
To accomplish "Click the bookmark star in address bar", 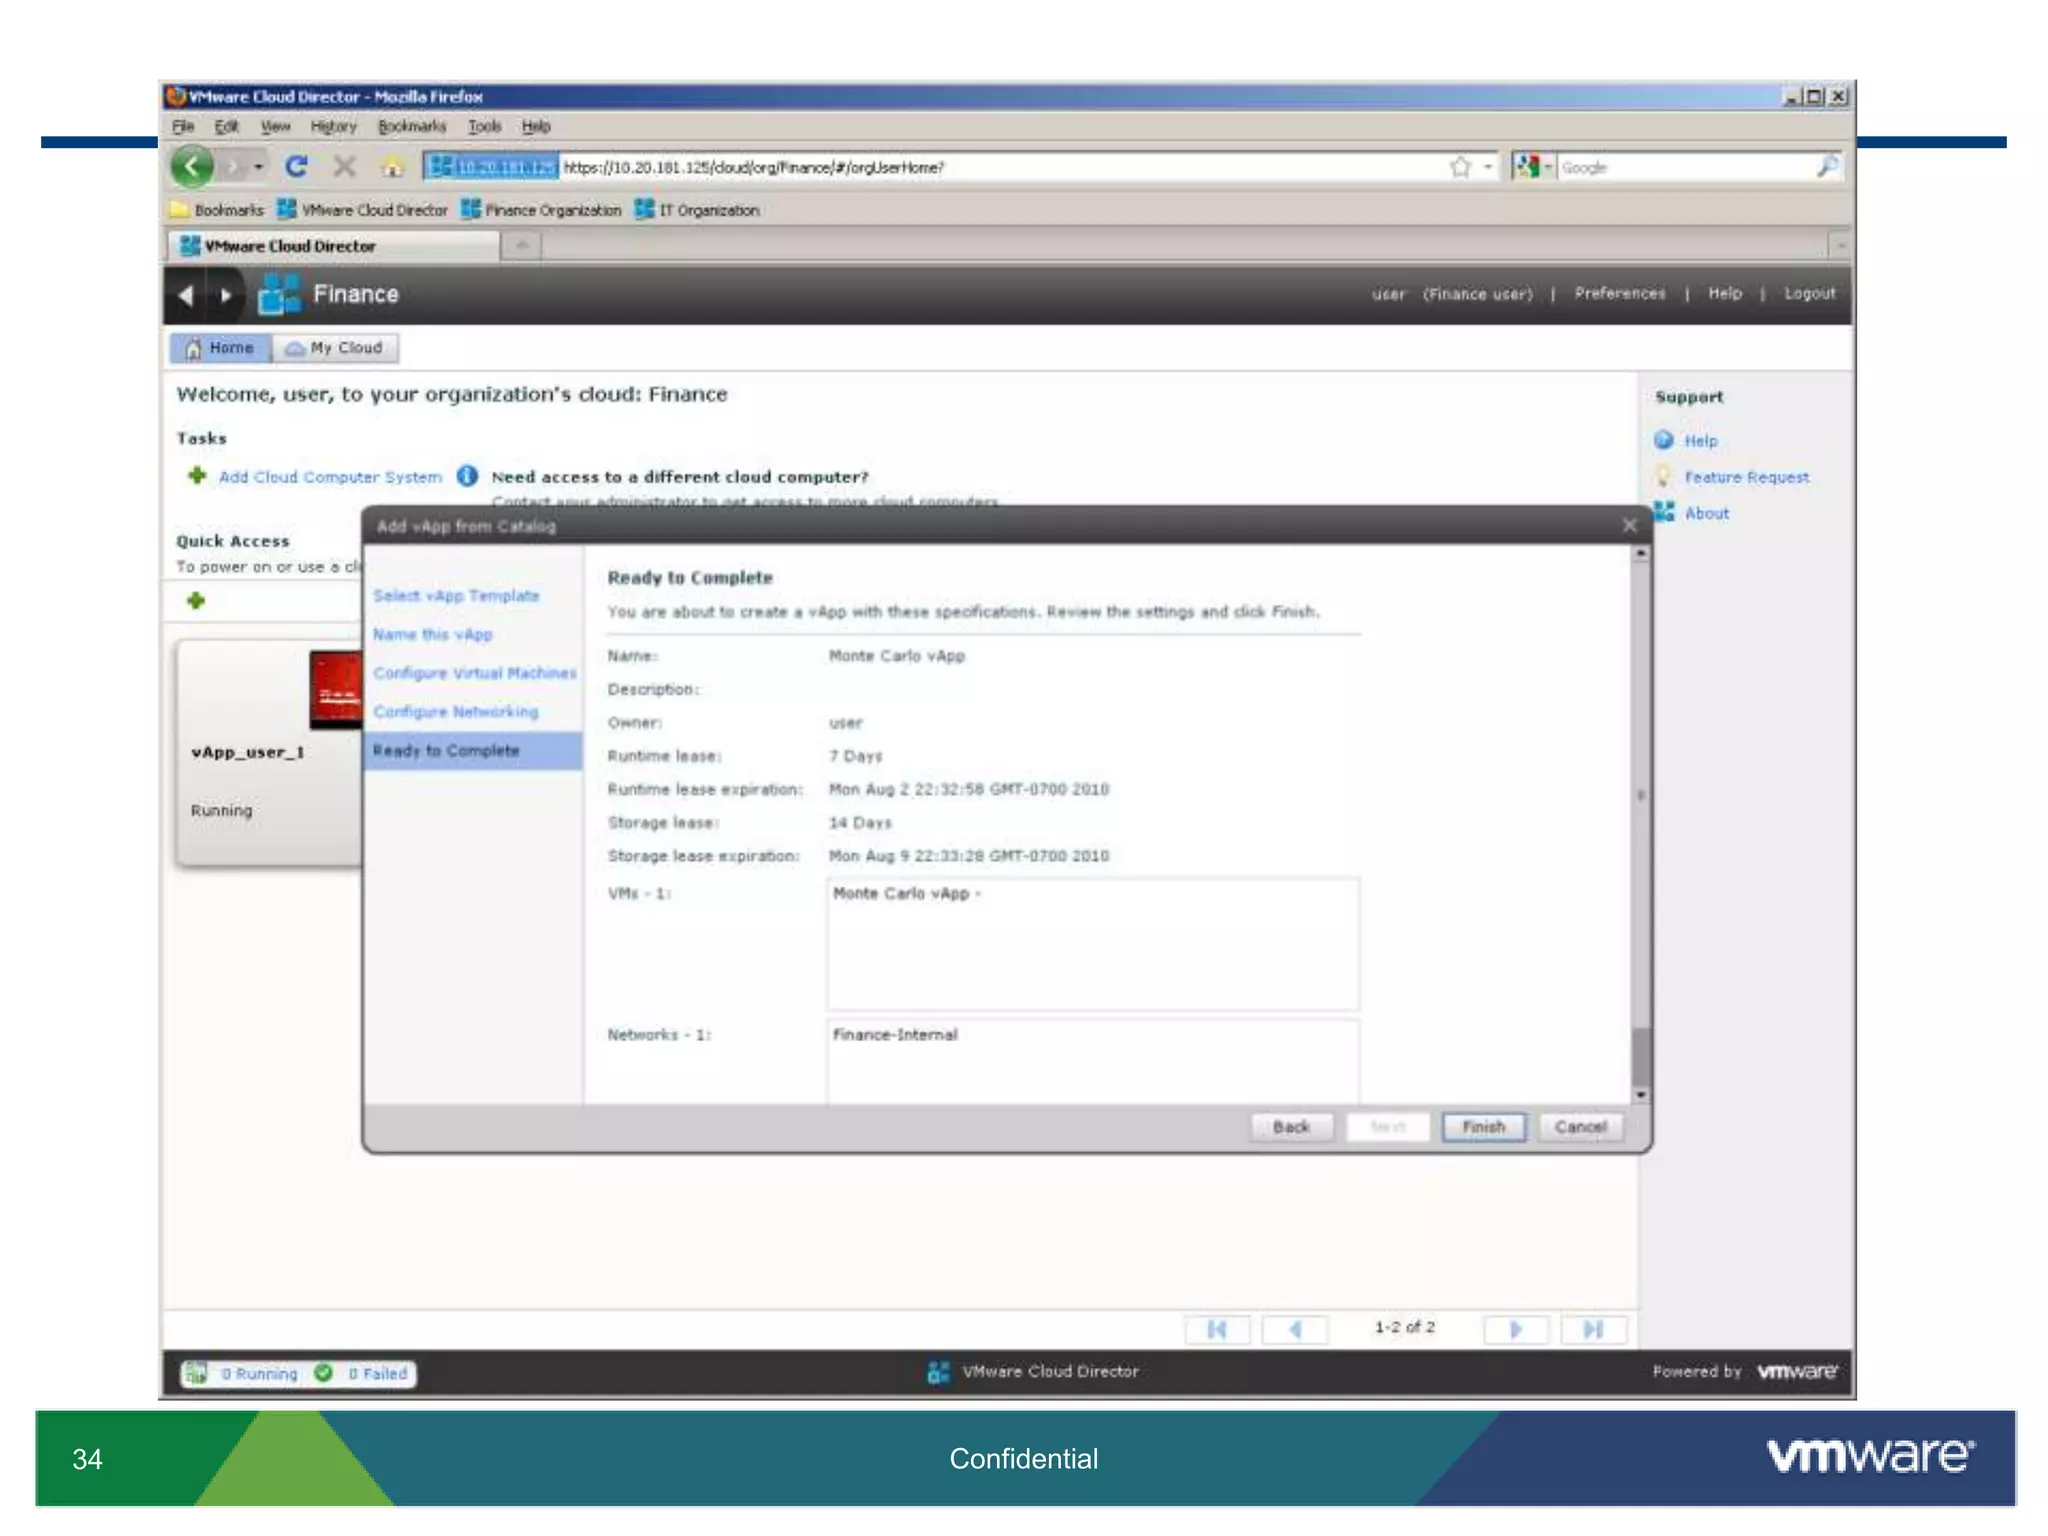I will 1460,167.
